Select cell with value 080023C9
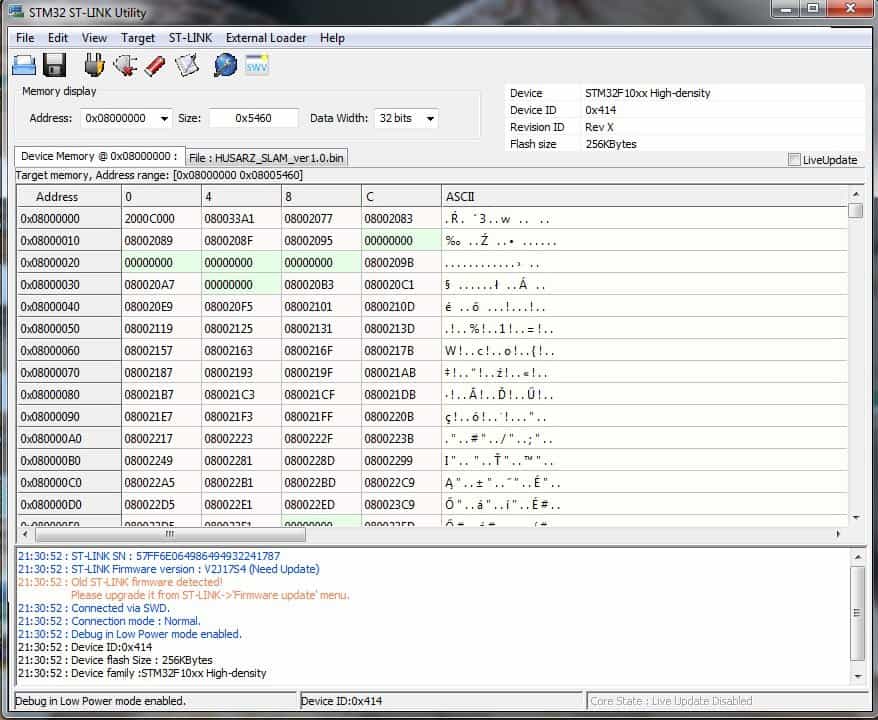 (x=401, y=505)
